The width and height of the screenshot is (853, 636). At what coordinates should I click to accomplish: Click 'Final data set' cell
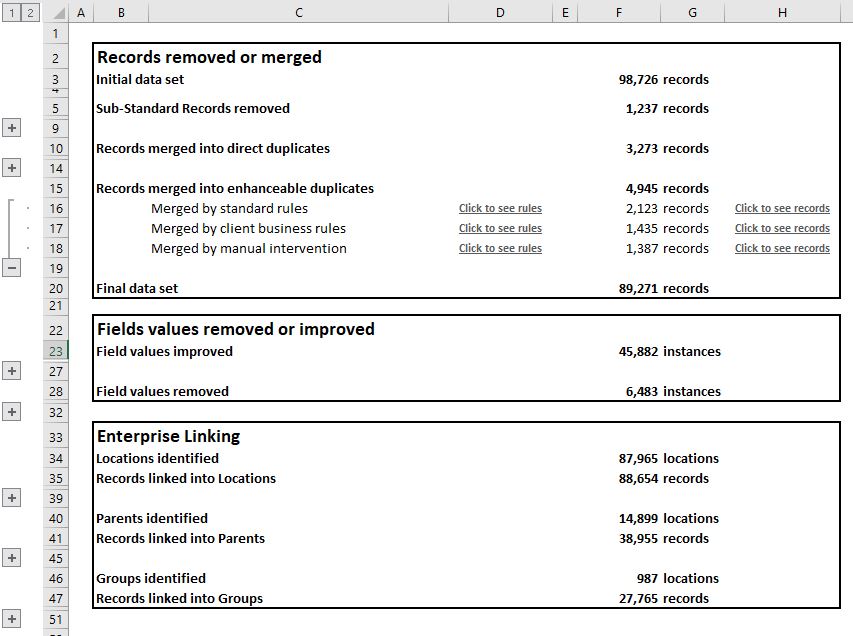pyautogui.click(x=137, y=288)
